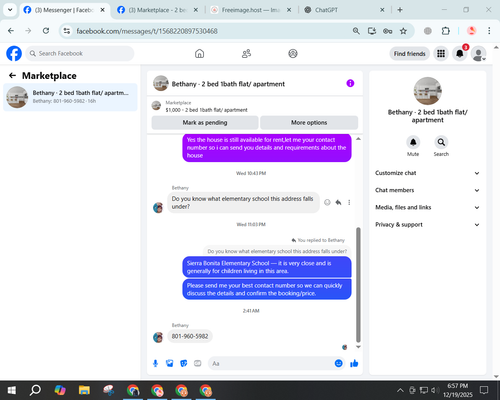Click the search icon in Chrome address bar

pyautogui.click(x=356, y=31)
